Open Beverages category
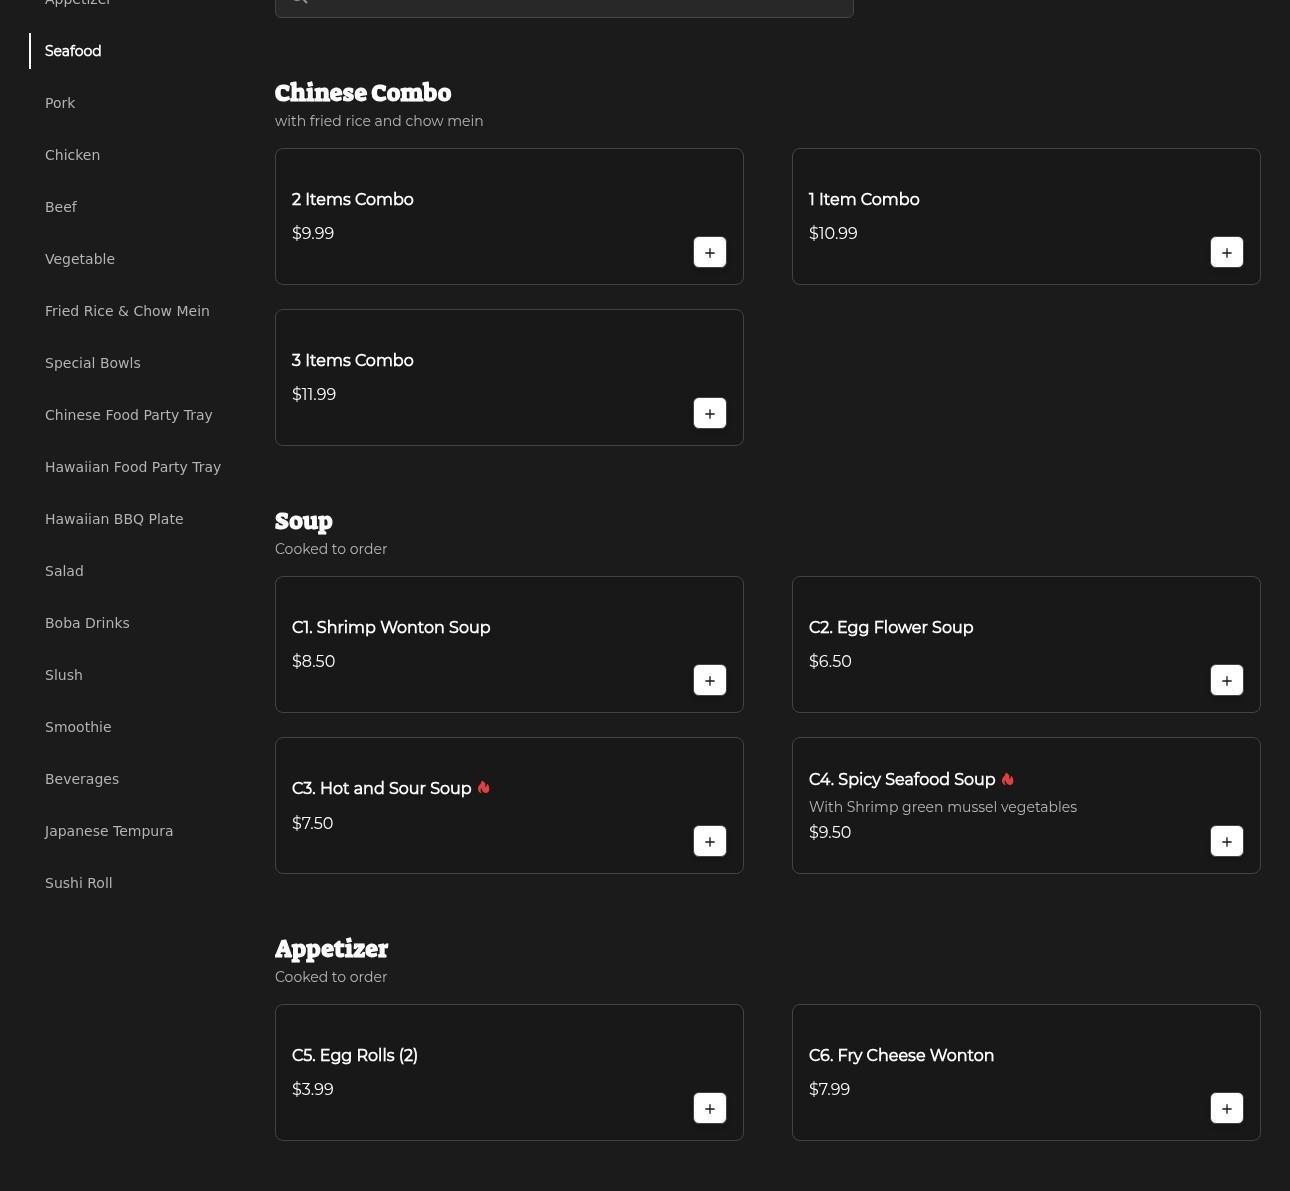 coord(82,779)
